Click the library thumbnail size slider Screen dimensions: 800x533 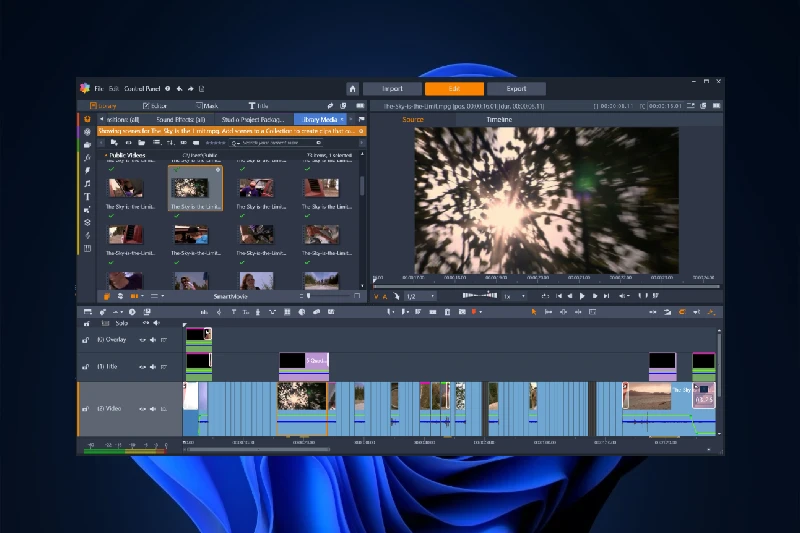tap(329, 296)
